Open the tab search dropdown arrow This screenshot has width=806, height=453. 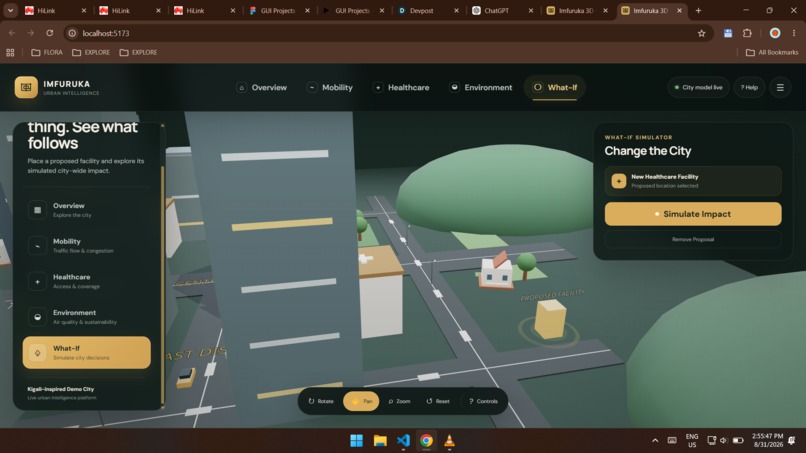click(10, 10)
